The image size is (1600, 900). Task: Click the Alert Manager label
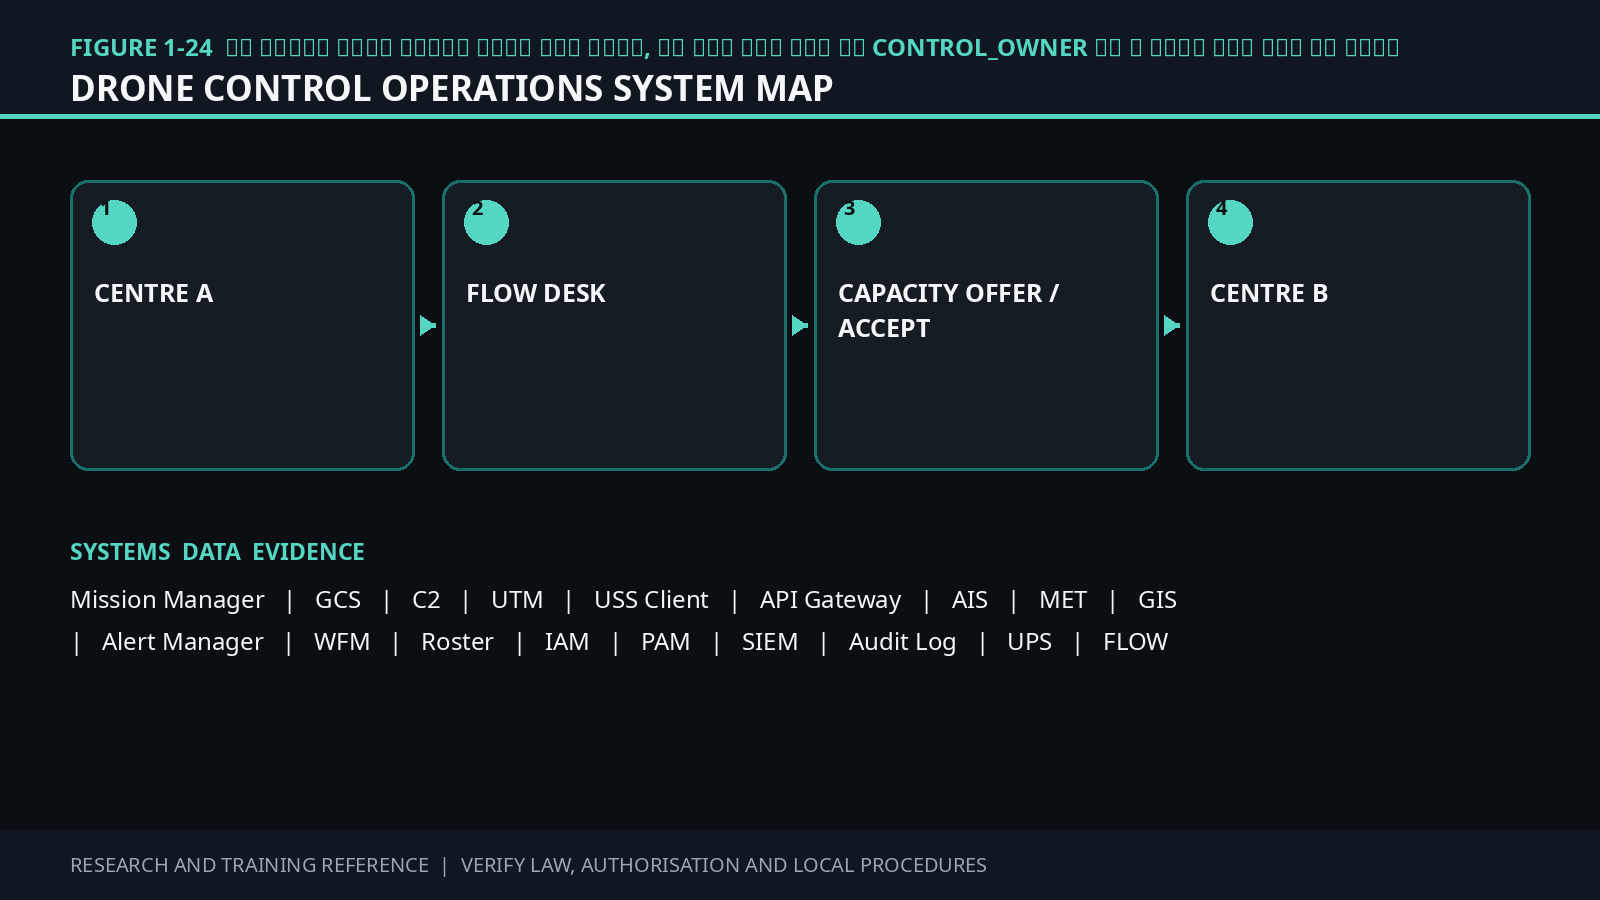tap(182, 642)
